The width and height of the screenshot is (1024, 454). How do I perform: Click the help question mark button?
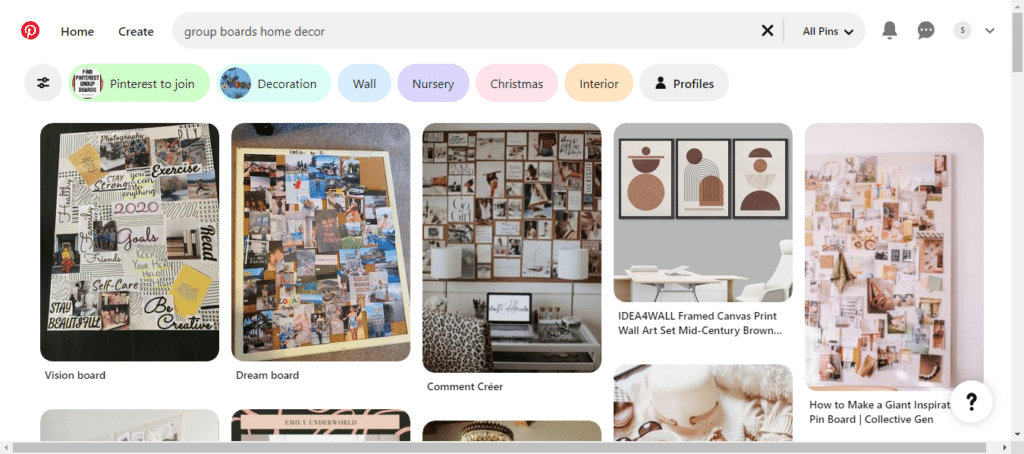pyautogui.click(x=971, y=402)
